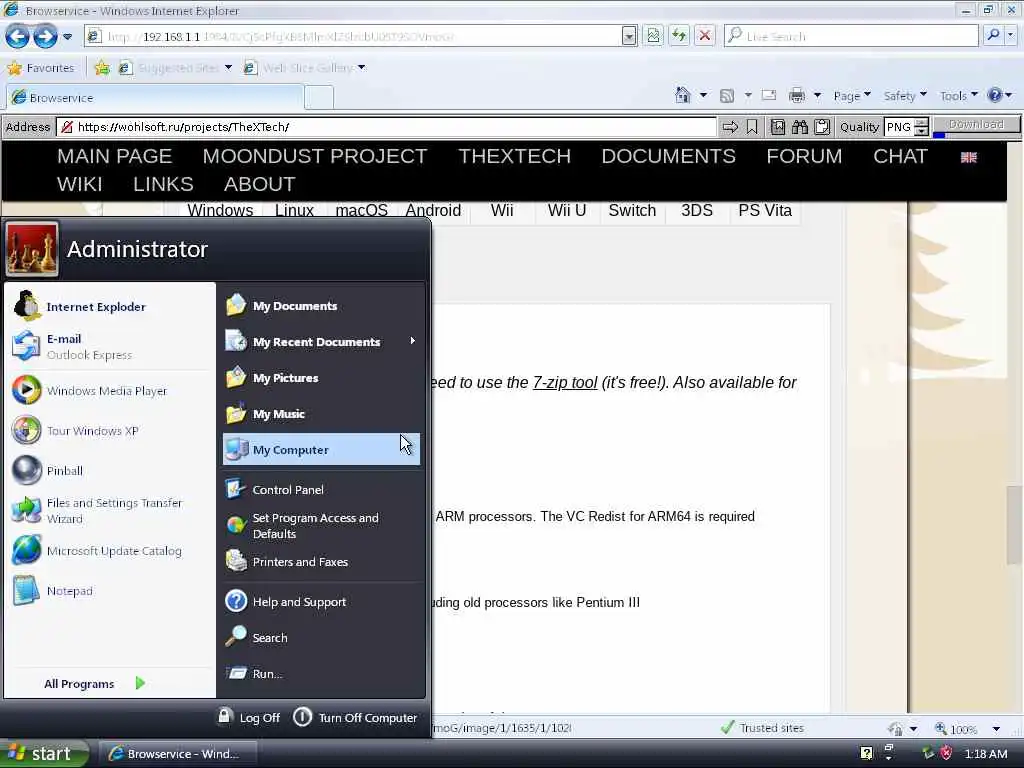The width and height of the screenshot is (1024, 768).
Task: Click the UK flag language icon
Action: (x=968, y=157)
